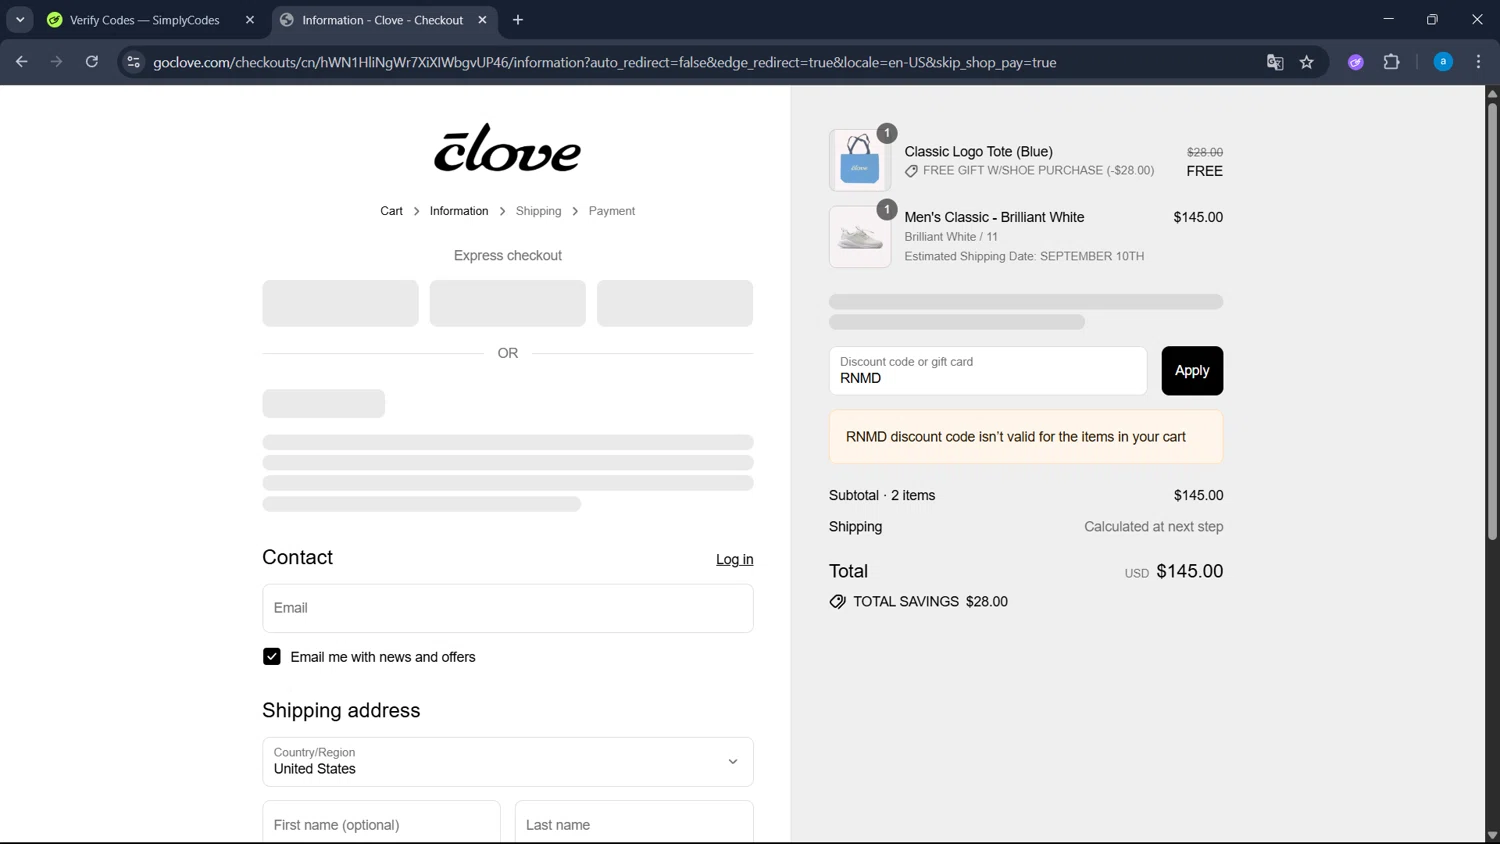Click the Total USD $145.00 amount
This screenshot has width=1500, height=844.
coord(1189,571)
